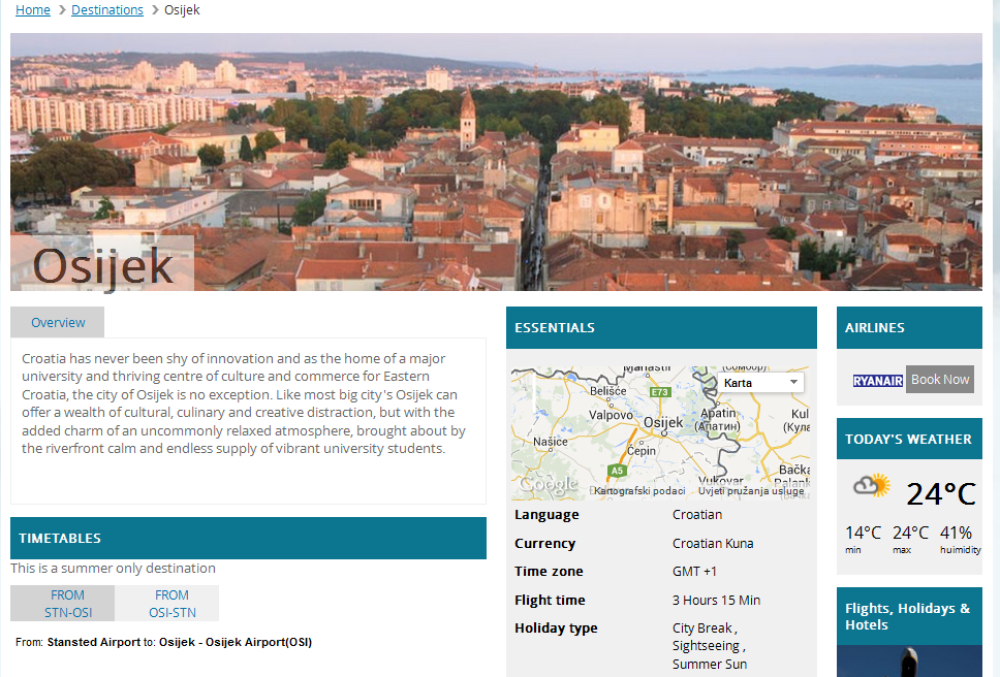Screen dimensions: 1000x677
Task: Click 'This is a summer only destination' note
Action: [x=113, y=569]
